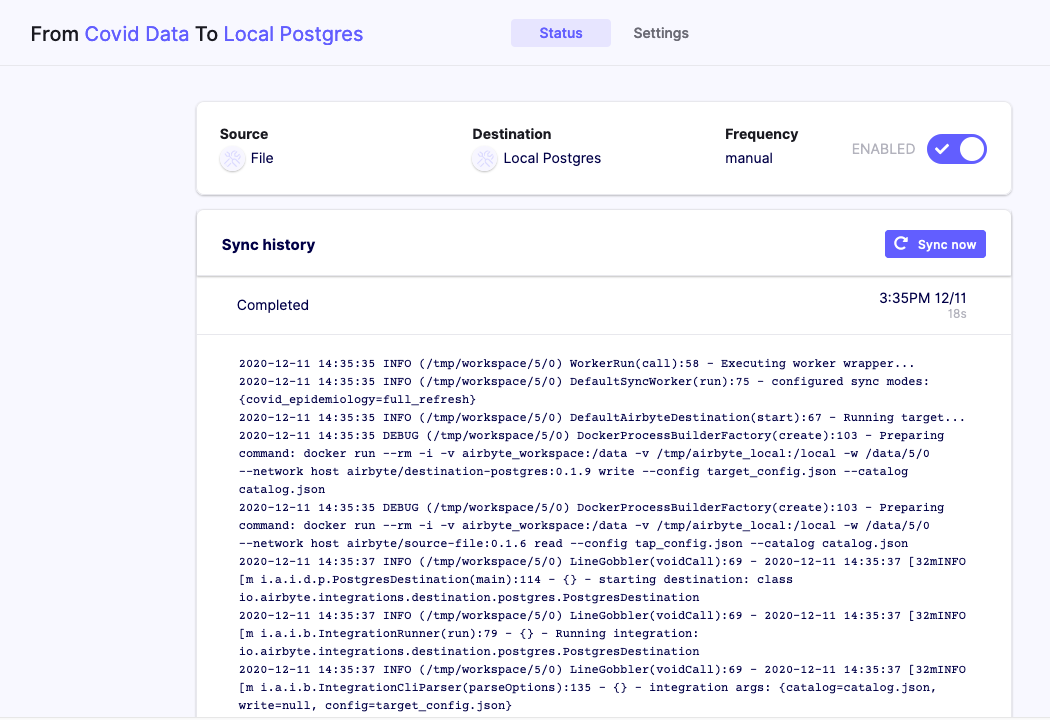
Task: Click the log line with write=null config
Action: coord(375,706)
